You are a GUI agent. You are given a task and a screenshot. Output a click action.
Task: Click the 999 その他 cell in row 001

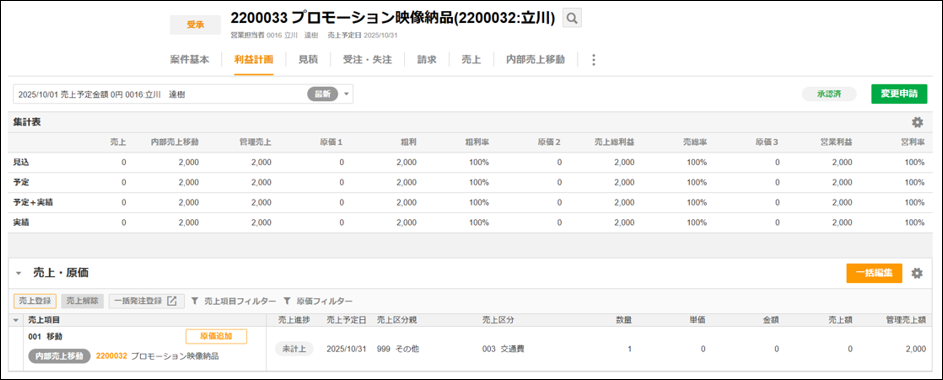[x=398, y=349]
